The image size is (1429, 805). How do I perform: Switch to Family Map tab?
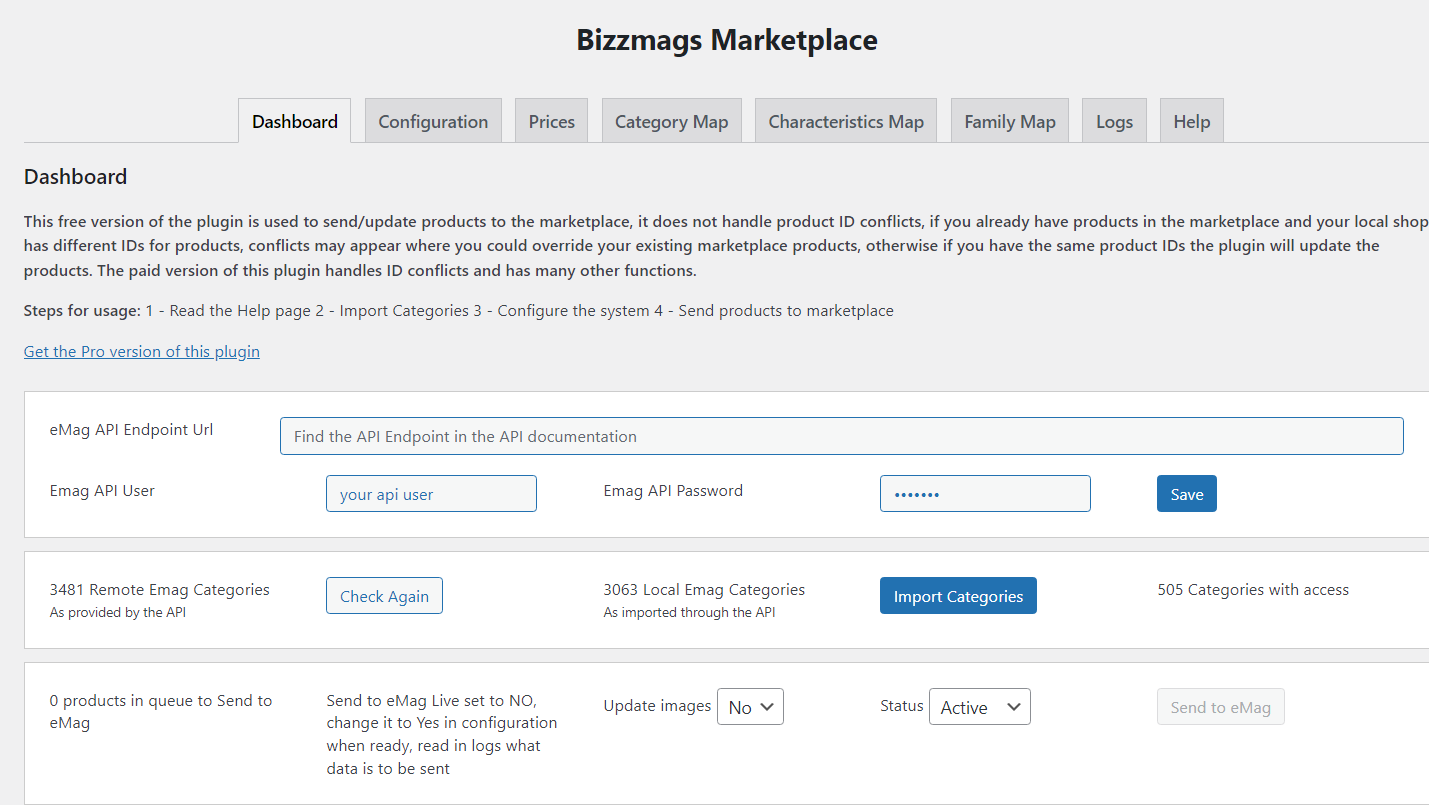1009,121
